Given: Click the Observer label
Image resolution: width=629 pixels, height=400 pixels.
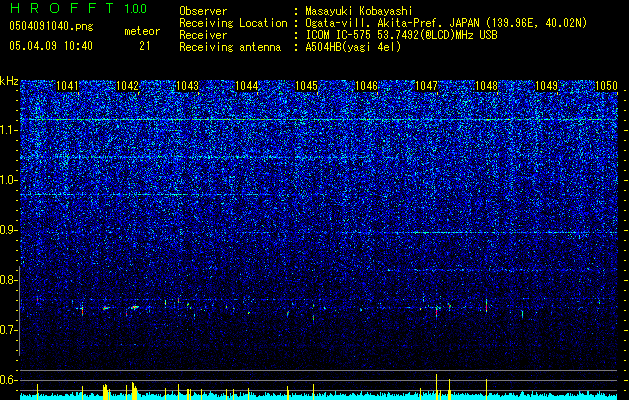Looking at the screenshot, I should click(x=203, y=11).
